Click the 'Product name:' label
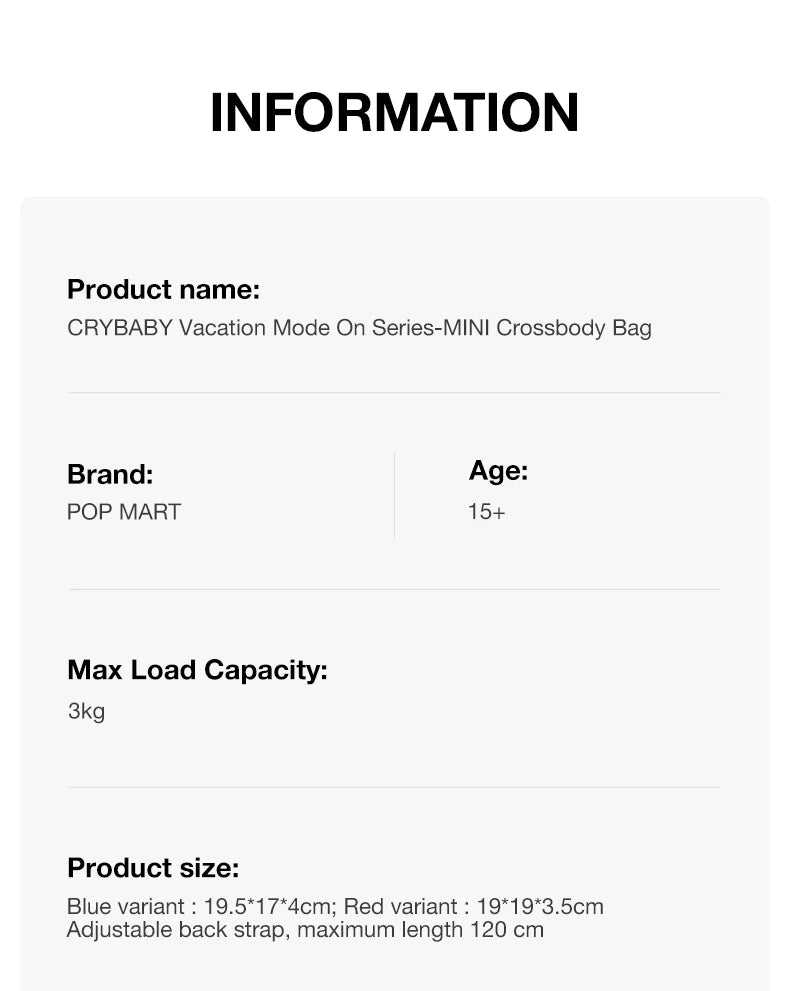 163,290
